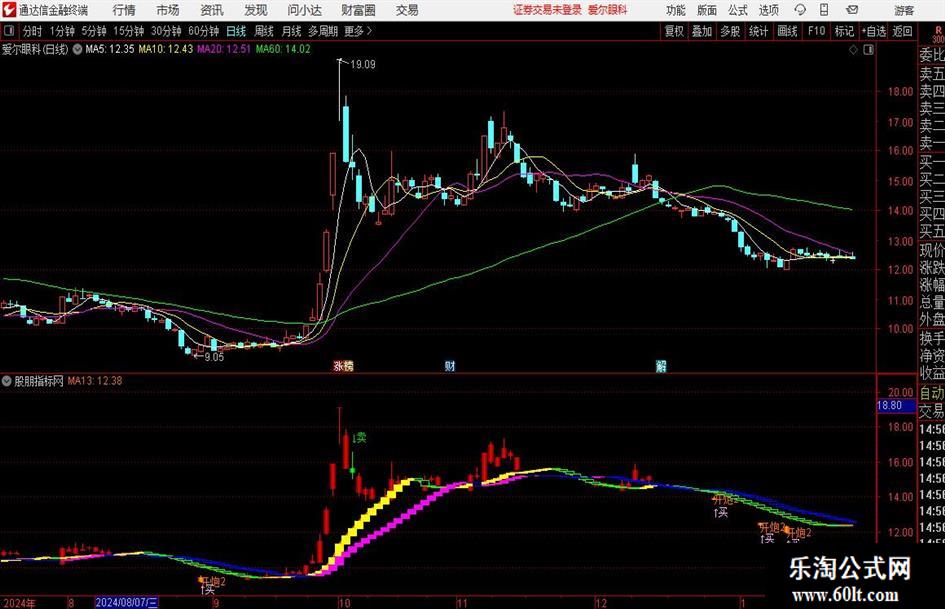Switch to the 60分钟 period tab
945x609 pixels.
click(x=203, y=31)
